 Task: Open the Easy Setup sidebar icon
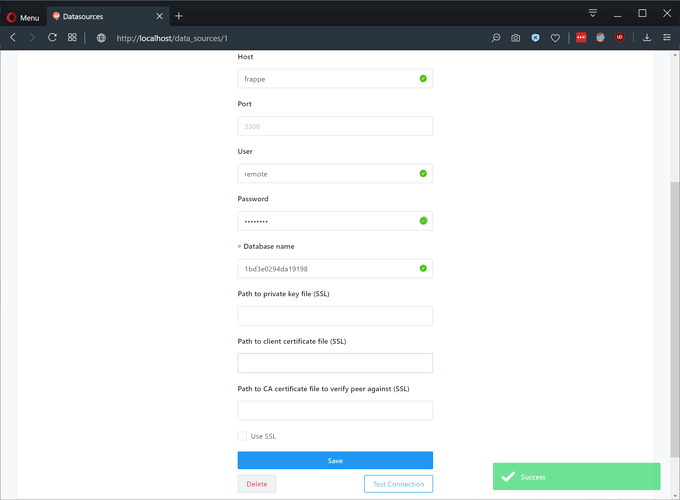tap(667, 38)
